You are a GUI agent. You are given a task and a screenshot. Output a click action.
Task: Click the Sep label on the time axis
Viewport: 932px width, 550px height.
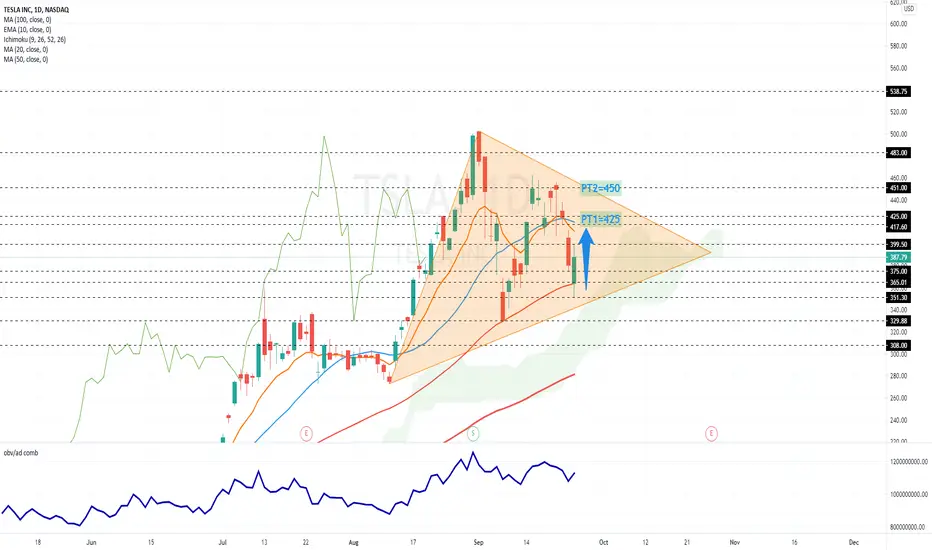pos(478,542)
